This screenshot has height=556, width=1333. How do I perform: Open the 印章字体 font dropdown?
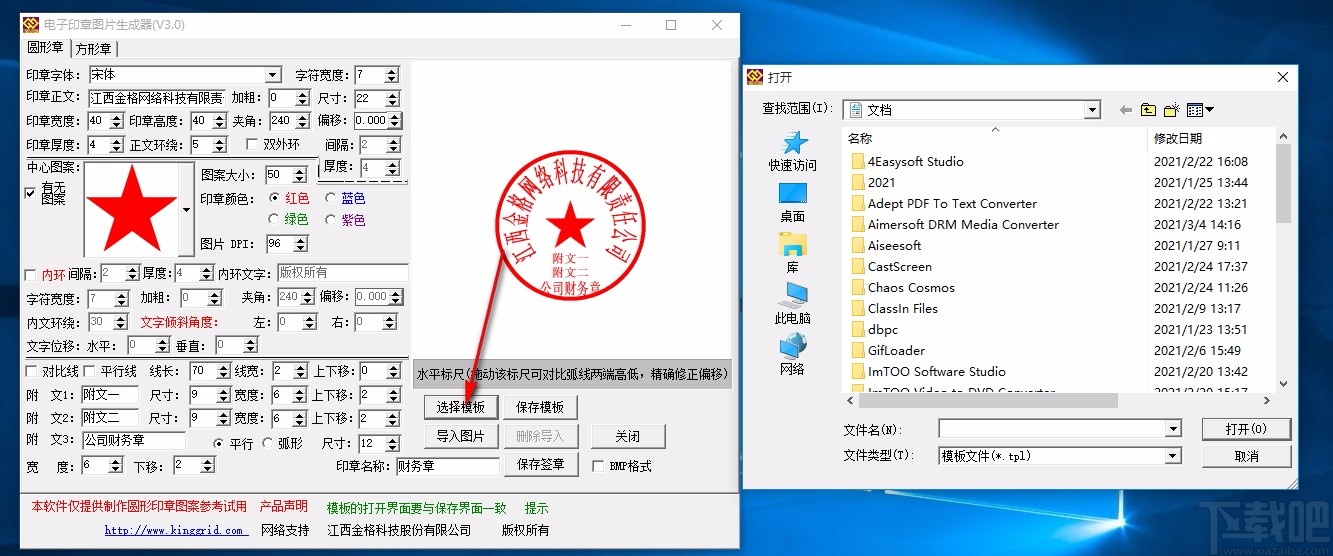273,75
